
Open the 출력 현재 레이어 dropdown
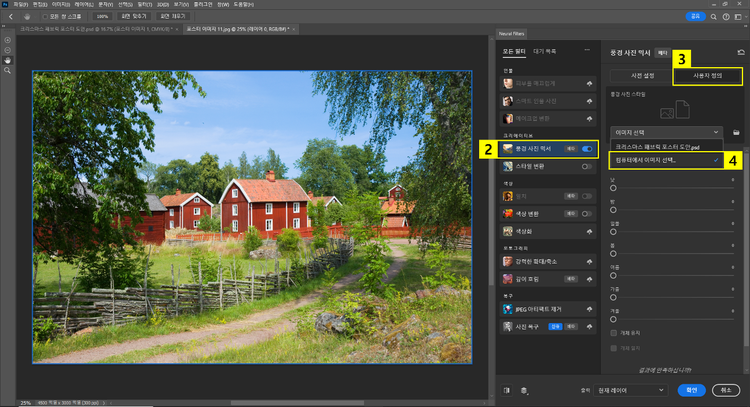630,390
